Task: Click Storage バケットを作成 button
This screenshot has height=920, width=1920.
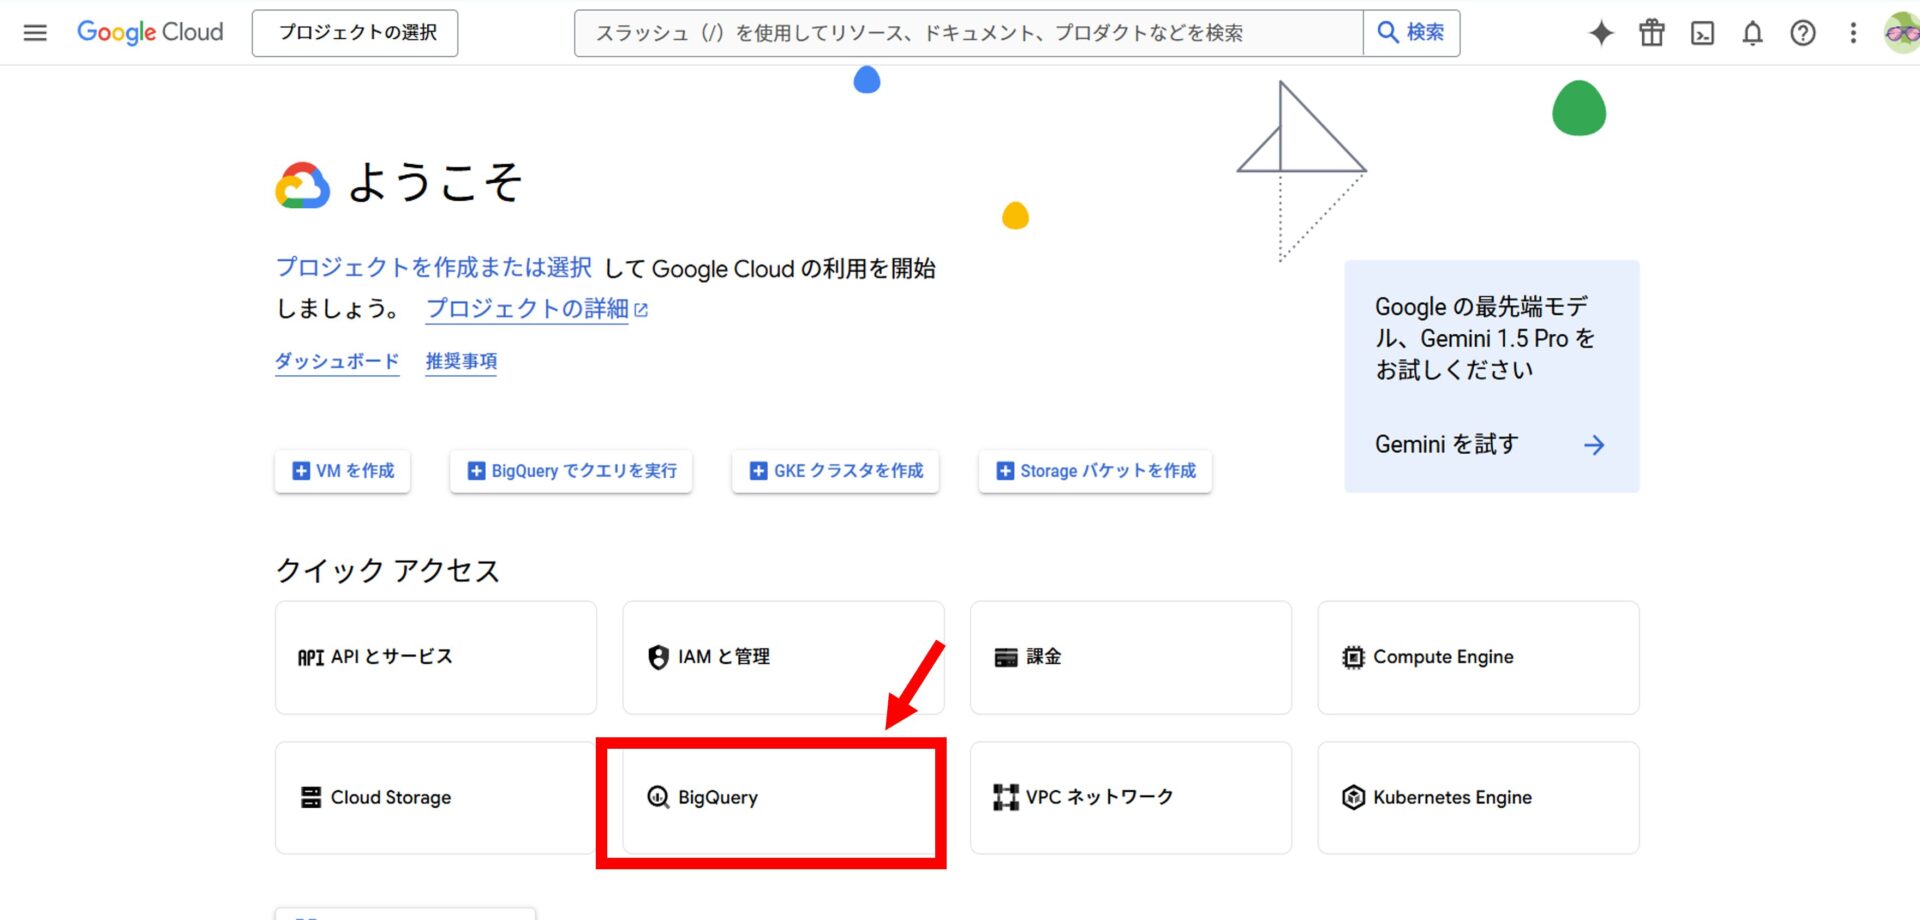Action: pyautogui.click(x=1095, y=471)
